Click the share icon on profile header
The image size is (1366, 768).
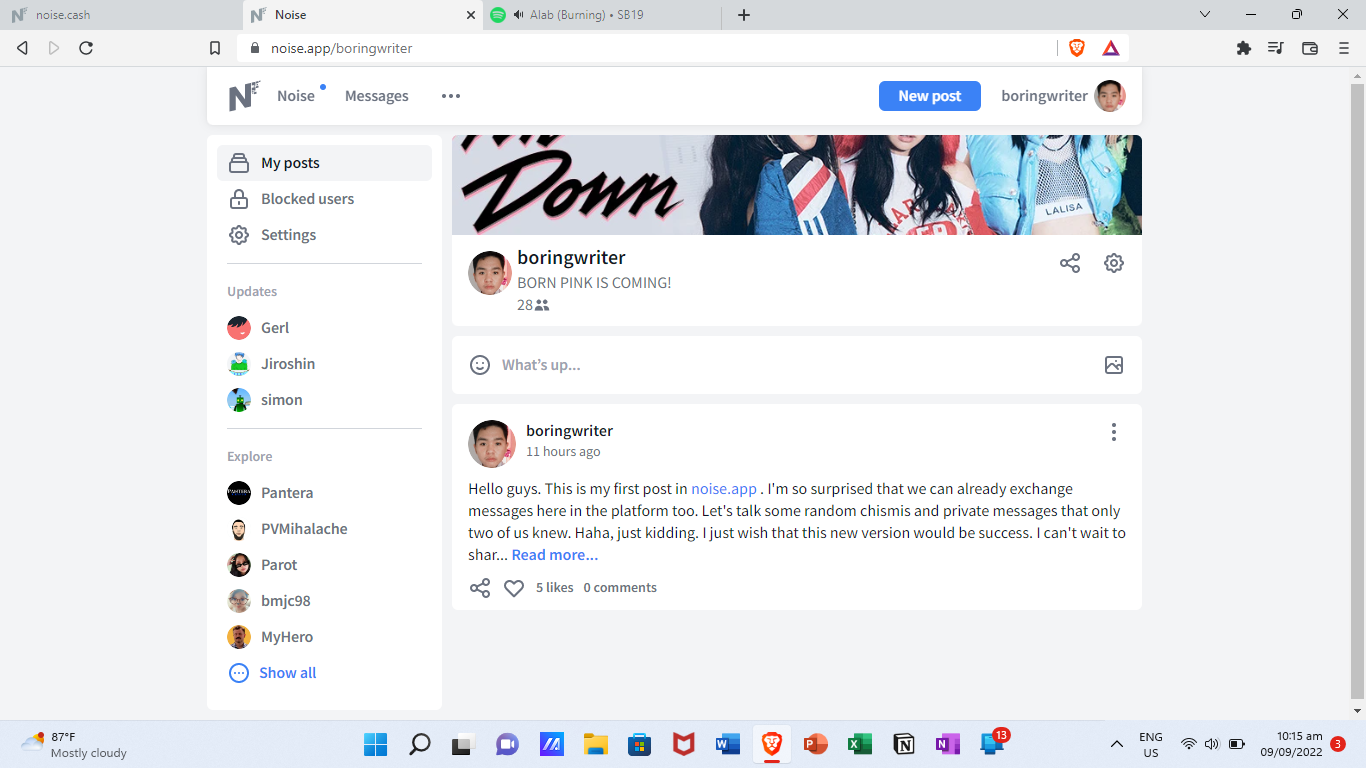pos(1070,263)
